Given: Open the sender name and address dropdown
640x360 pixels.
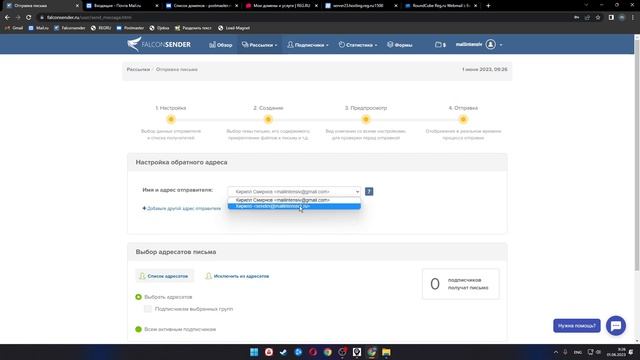Looking at the screenshot, I should [294, 191].
